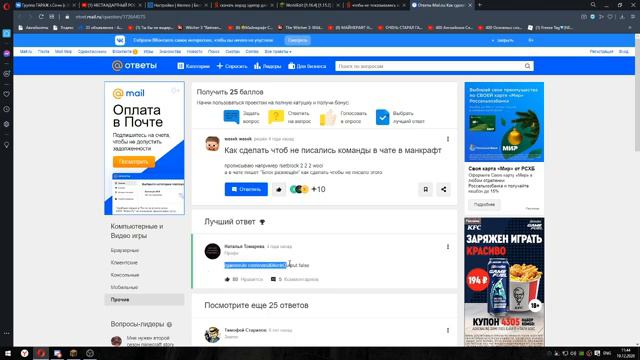Click the Ответы Mail.ru logo

(134, 66)
